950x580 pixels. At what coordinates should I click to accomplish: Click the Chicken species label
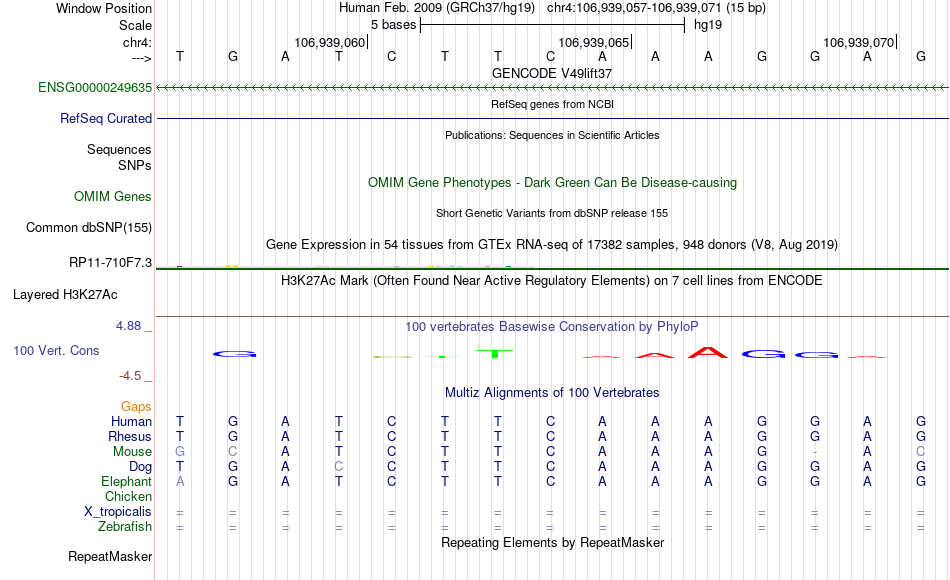click(128, 496)
